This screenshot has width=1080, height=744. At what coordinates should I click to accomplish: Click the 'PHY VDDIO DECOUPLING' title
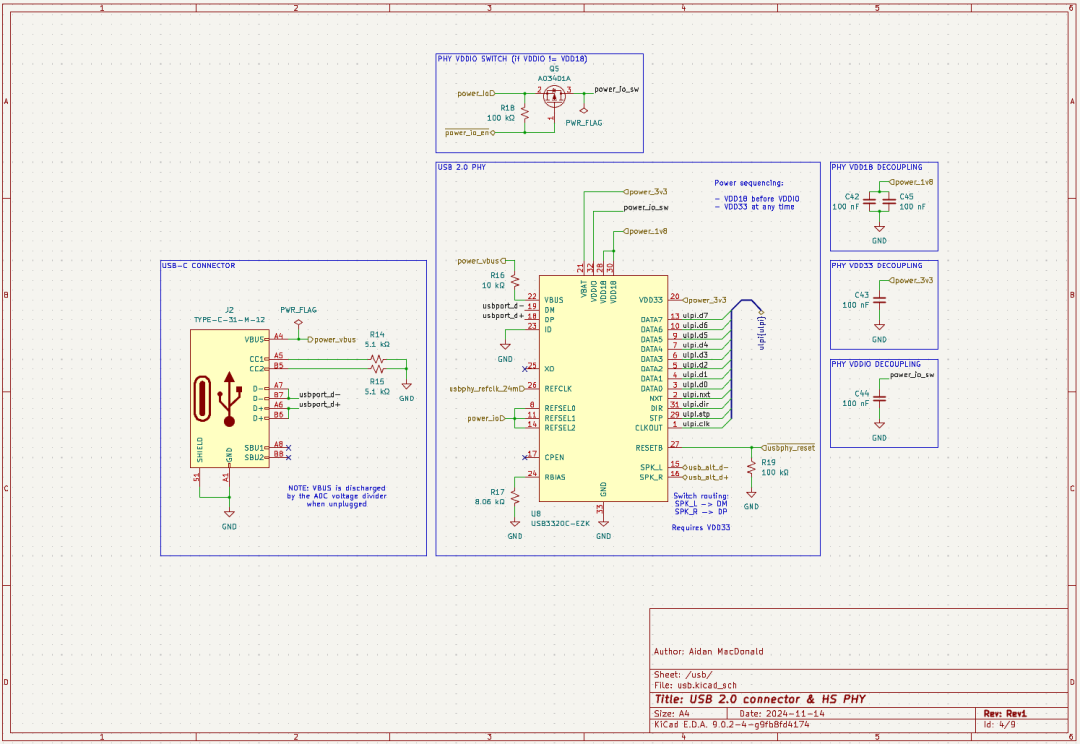tap(876, 364)
